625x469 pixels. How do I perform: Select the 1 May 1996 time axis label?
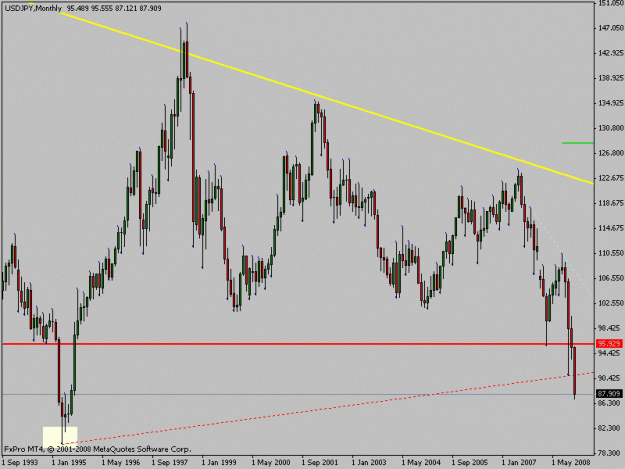[120, 463]
